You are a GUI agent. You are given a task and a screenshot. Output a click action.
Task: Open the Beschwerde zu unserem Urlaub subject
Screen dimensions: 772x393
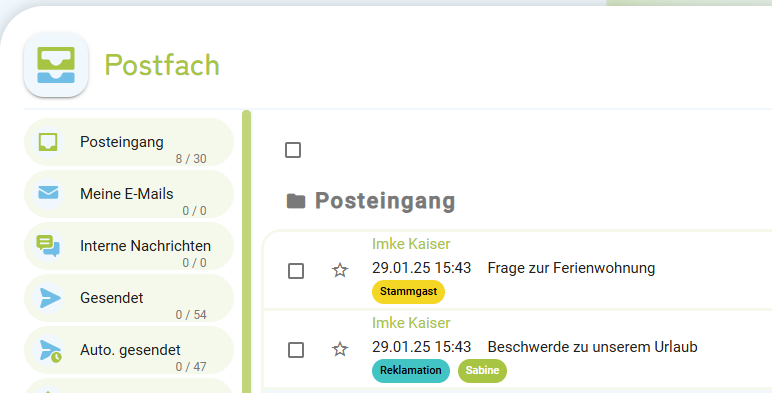tap(592, 347)
